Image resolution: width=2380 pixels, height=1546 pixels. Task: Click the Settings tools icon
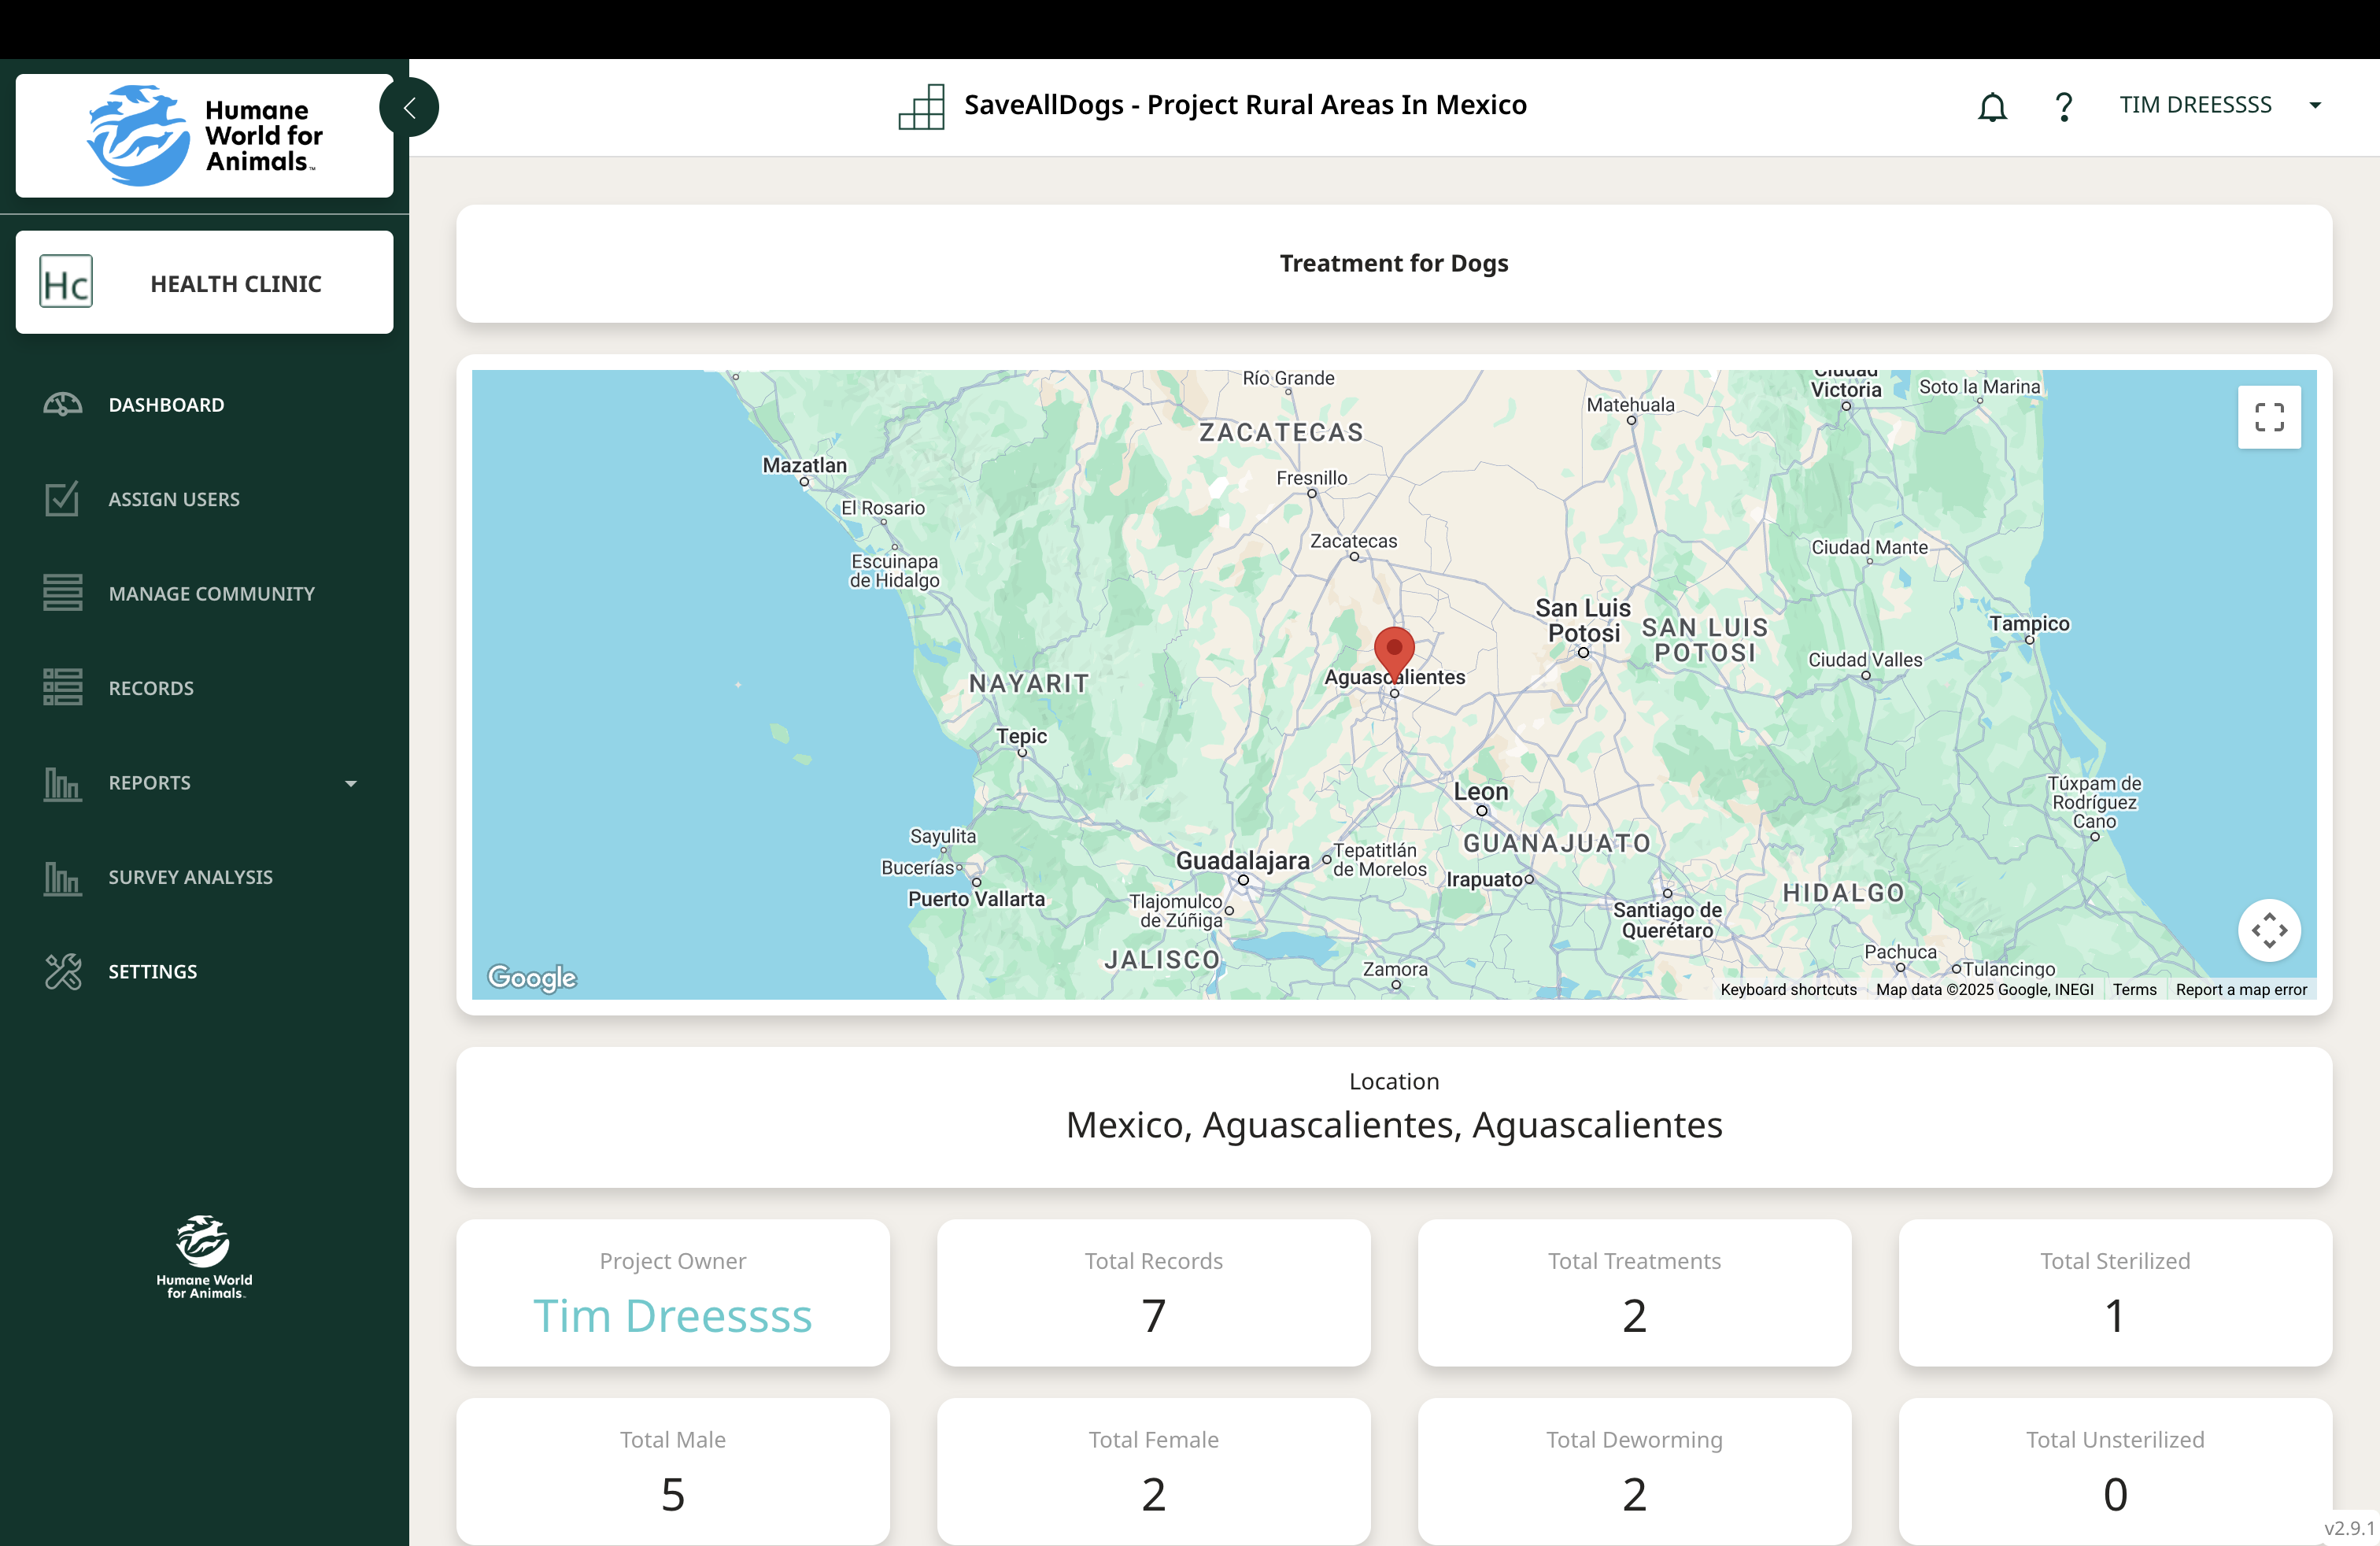(x=62, y=971)
